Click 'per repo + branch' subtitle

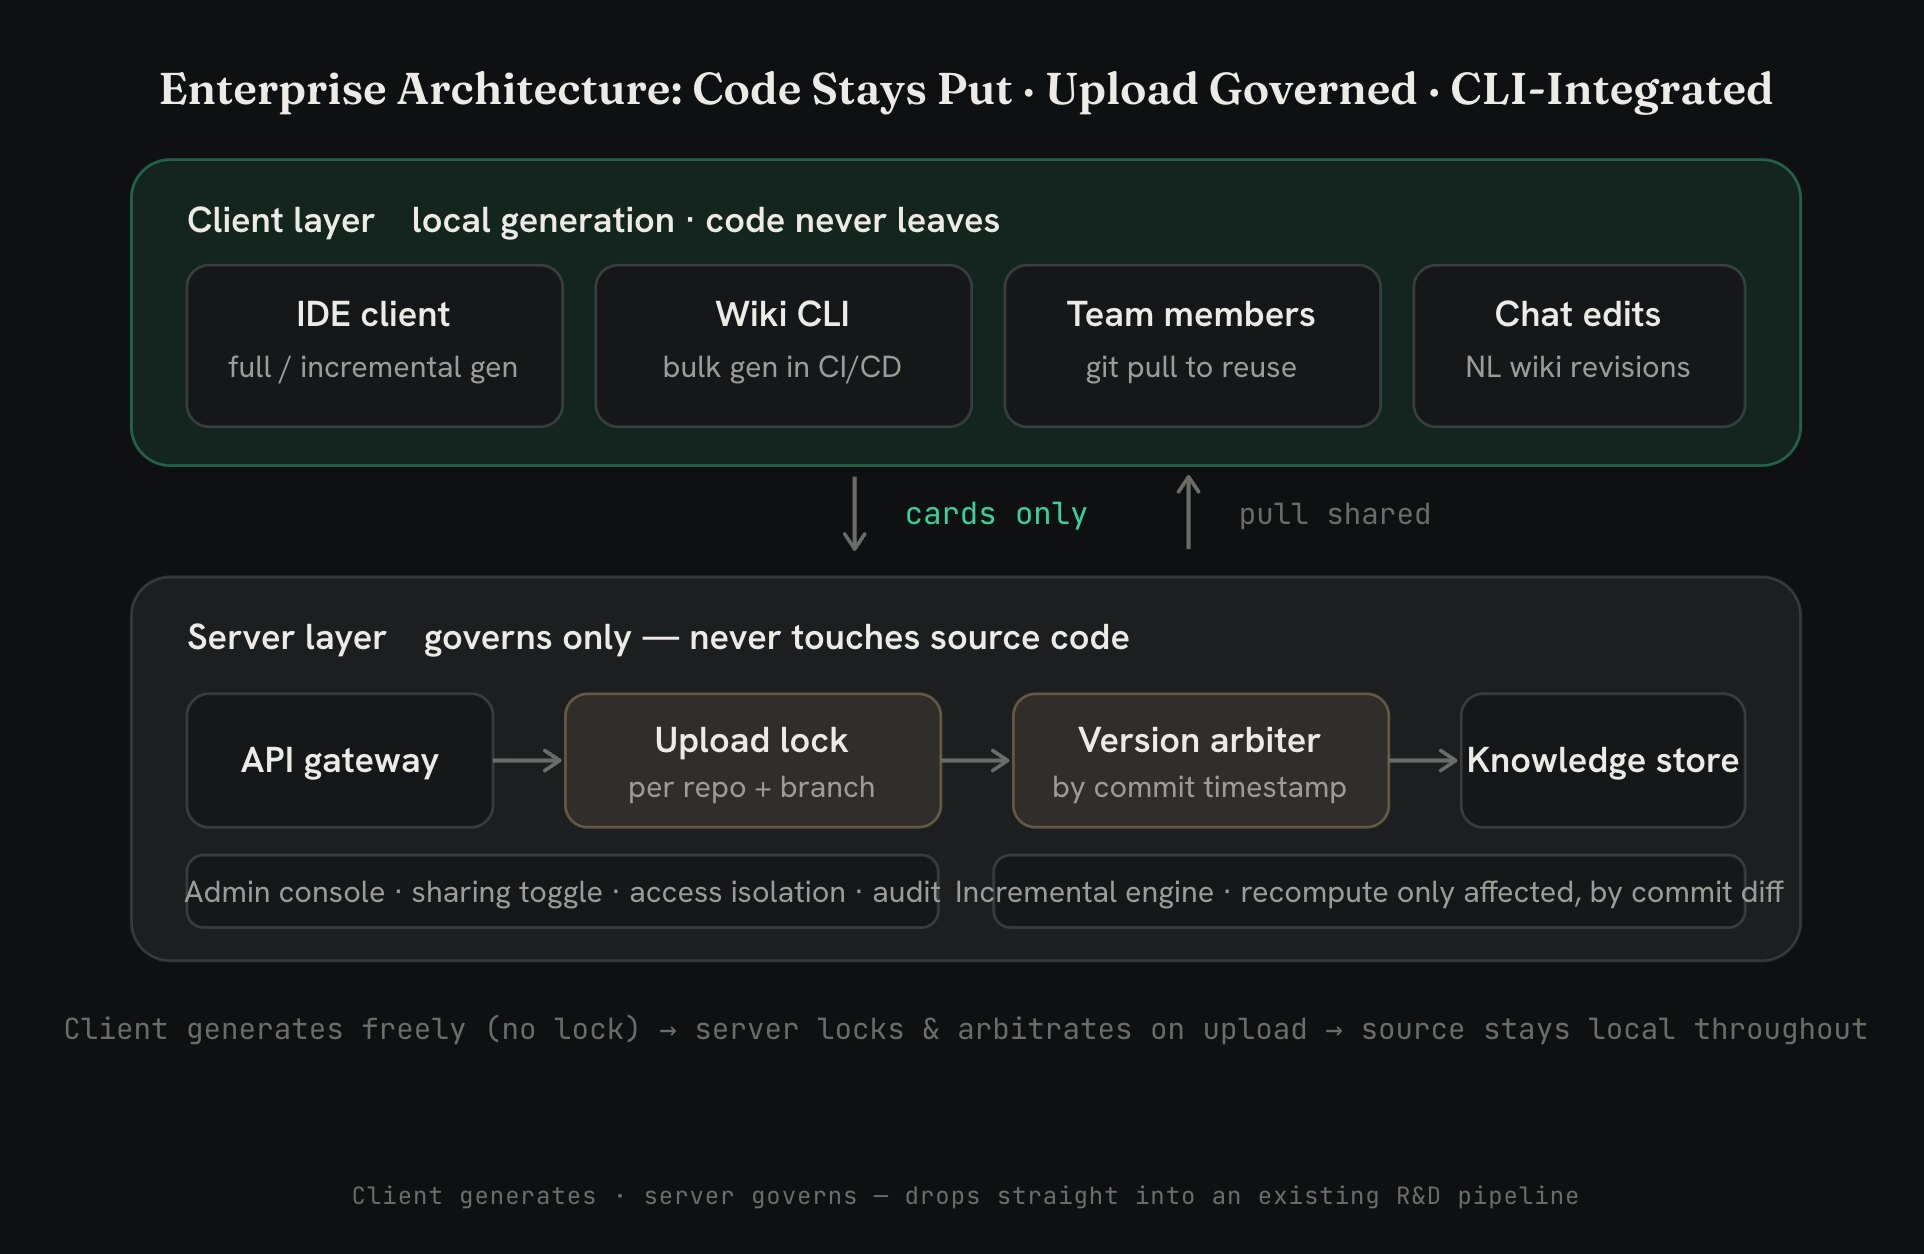[752, 787]
